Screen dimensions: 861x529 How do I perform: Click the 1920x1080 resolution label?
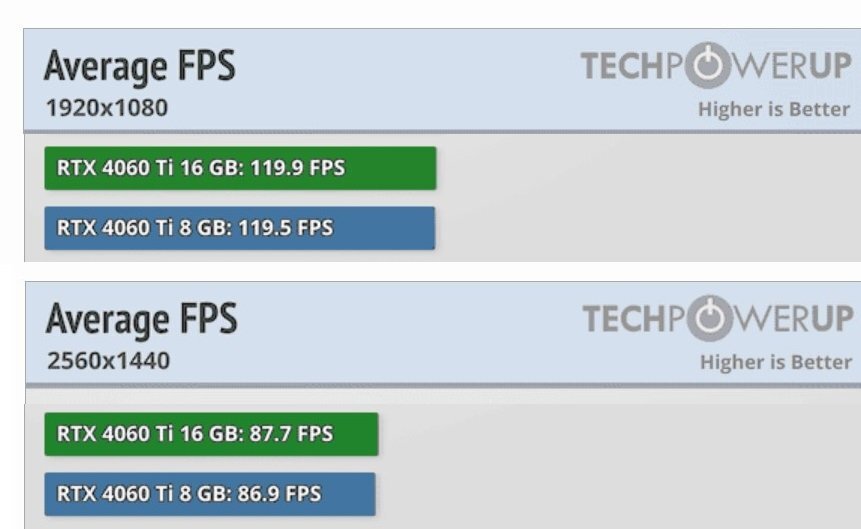pos(107,108)
